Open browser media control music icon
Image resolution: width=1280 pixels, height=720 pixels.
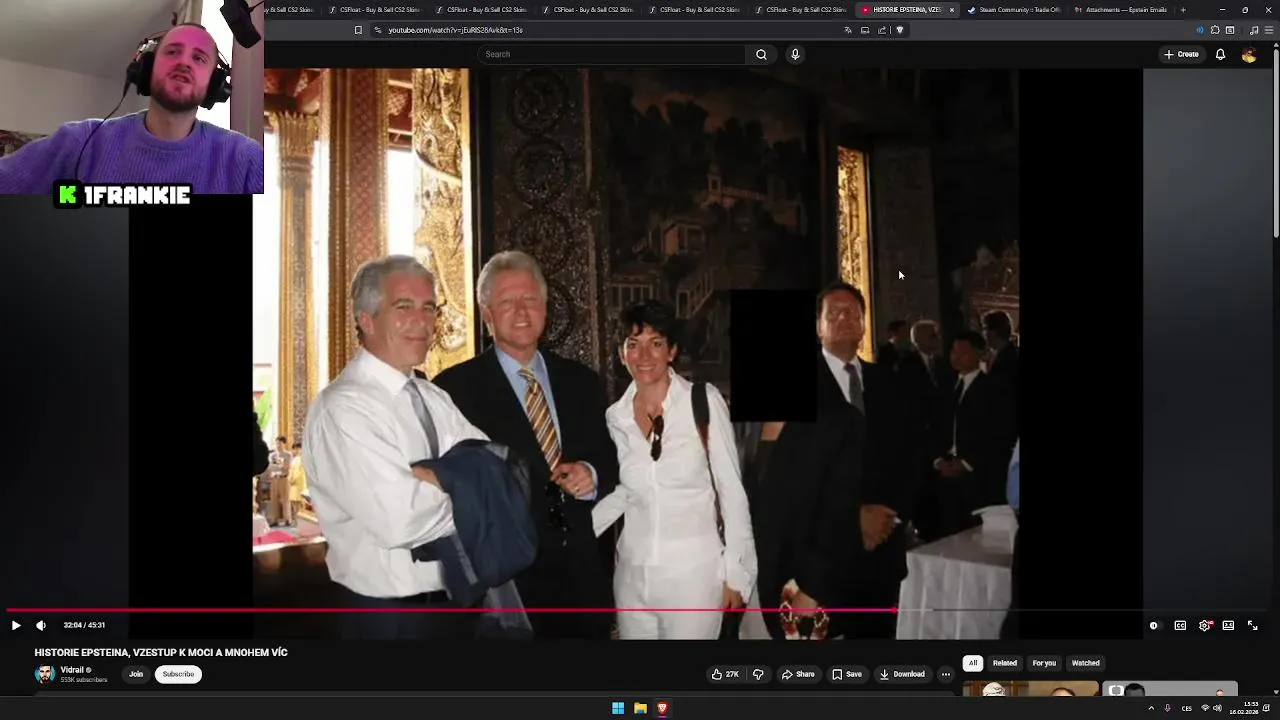point(1254,30)
